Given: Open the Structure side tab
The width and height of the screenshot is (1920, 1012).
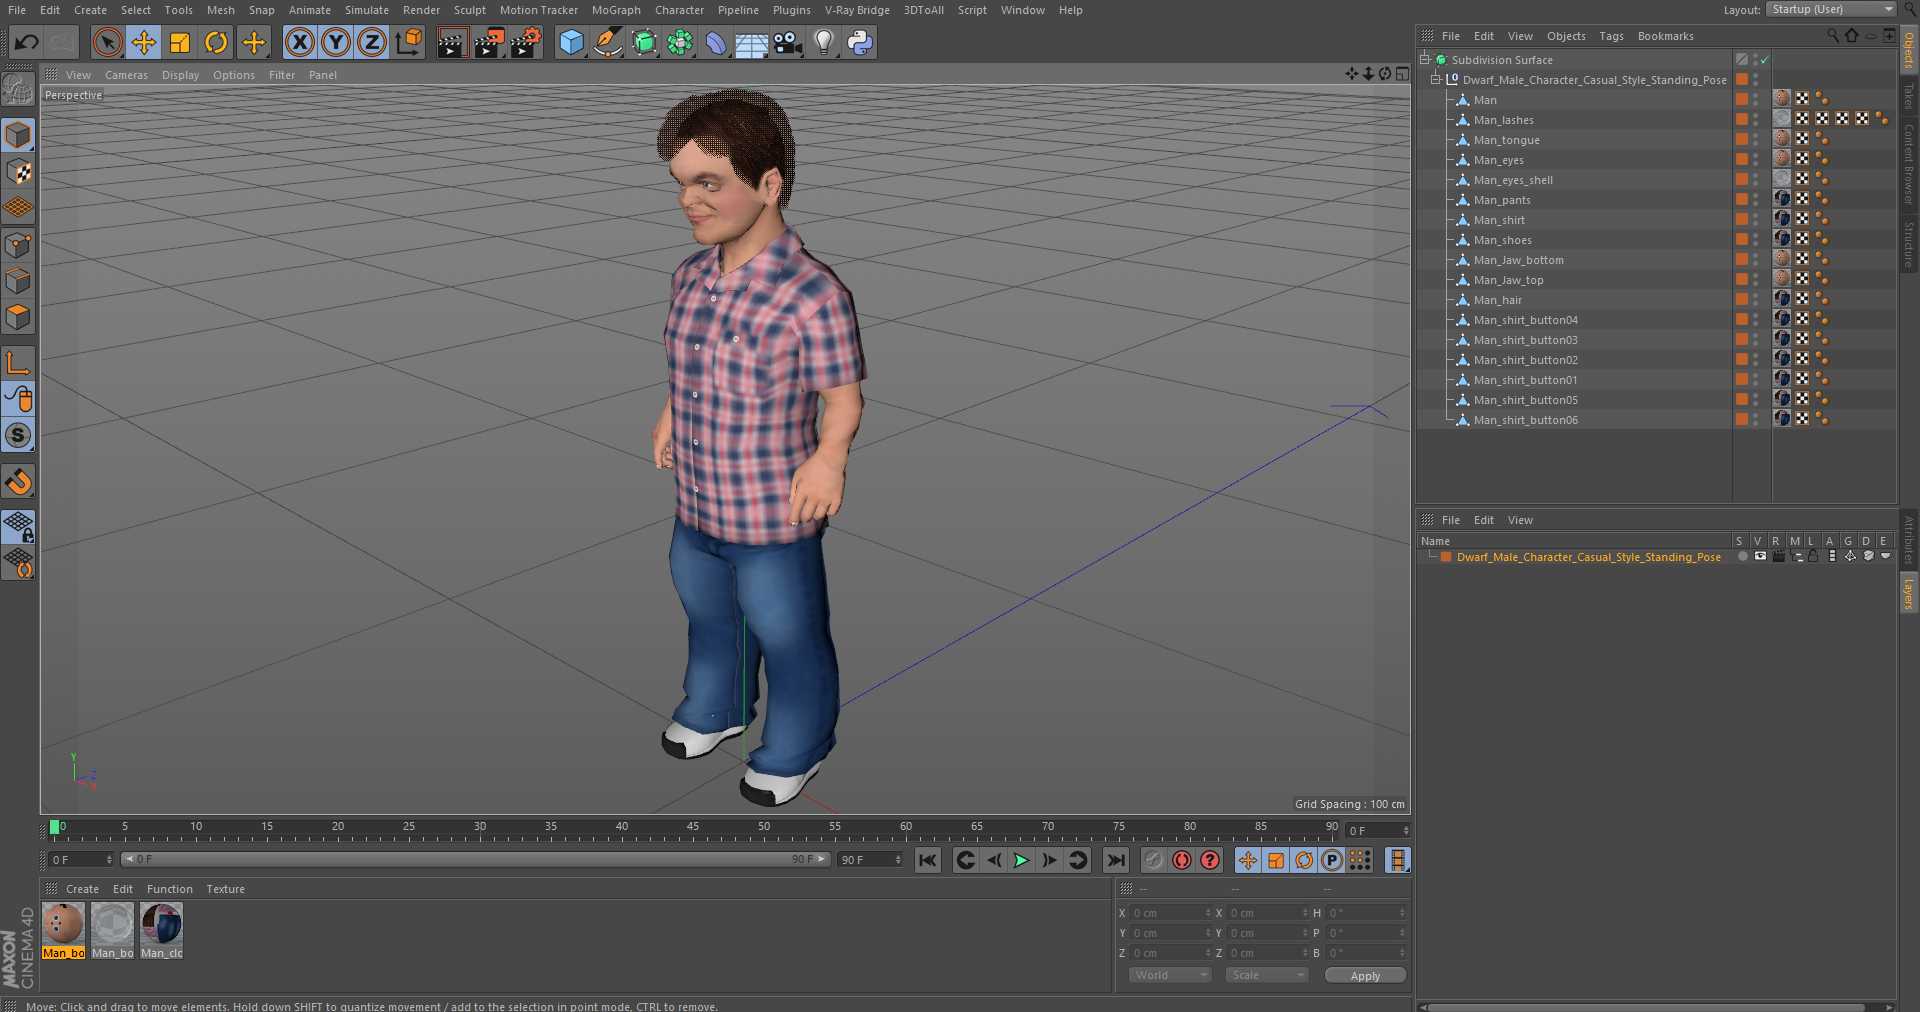Looking at the screenshot, I should [1908, 245].
